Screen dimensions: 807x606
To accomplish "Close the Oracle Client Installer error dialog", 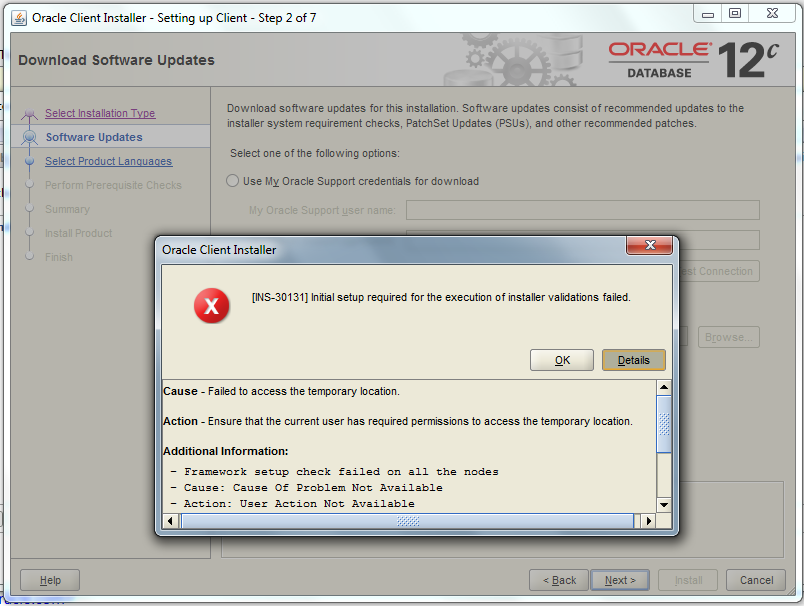I will pos(650,246).
